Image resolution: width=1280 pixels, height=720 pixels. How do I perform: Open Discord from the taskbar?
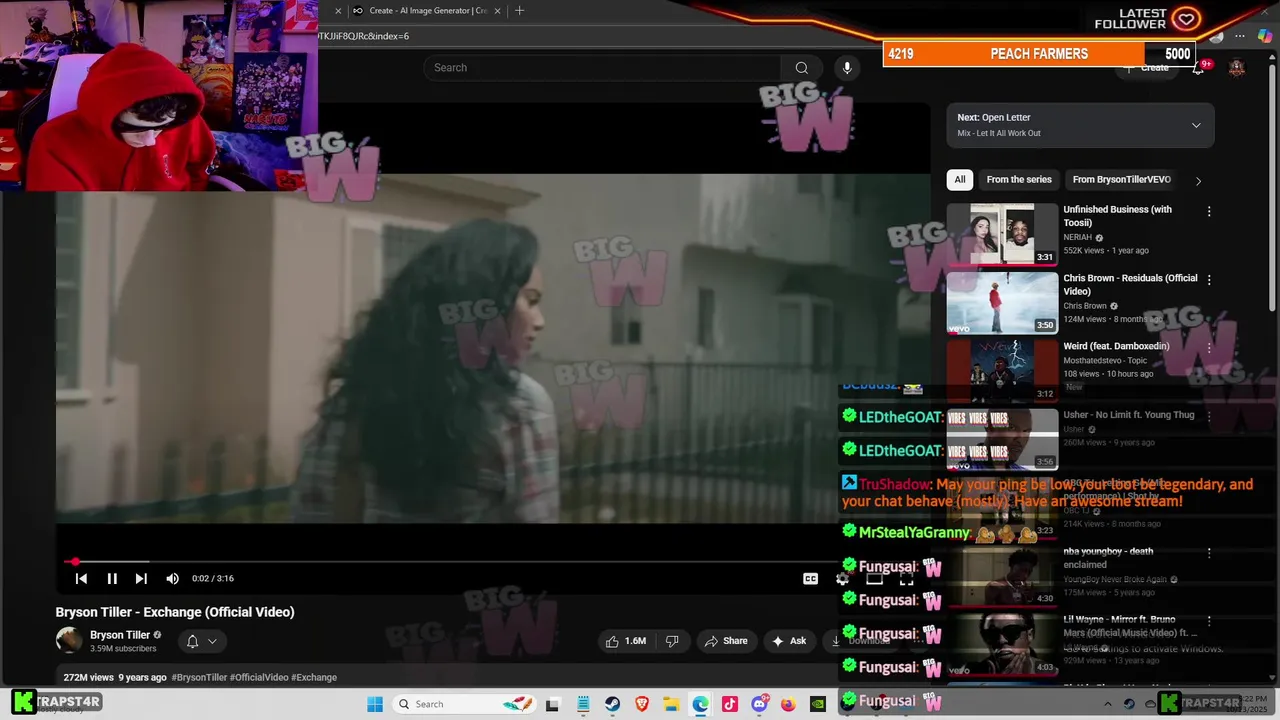(x=759, y=704)
